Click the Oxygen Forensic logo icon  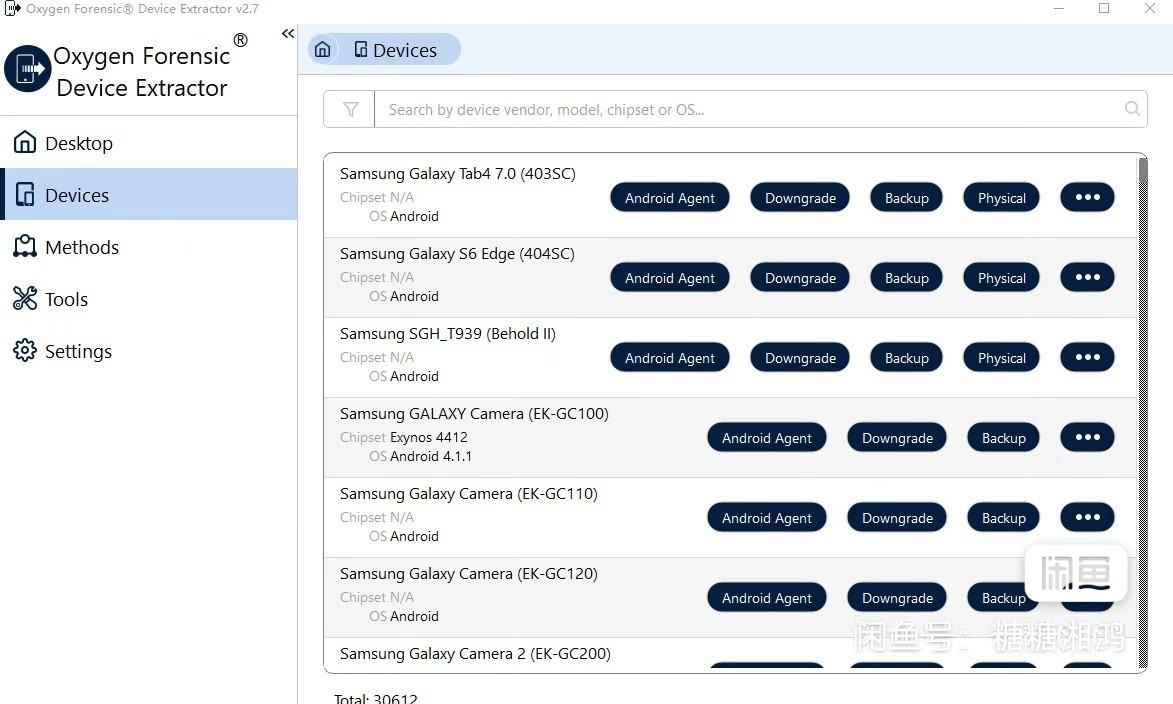coord(28,69)
